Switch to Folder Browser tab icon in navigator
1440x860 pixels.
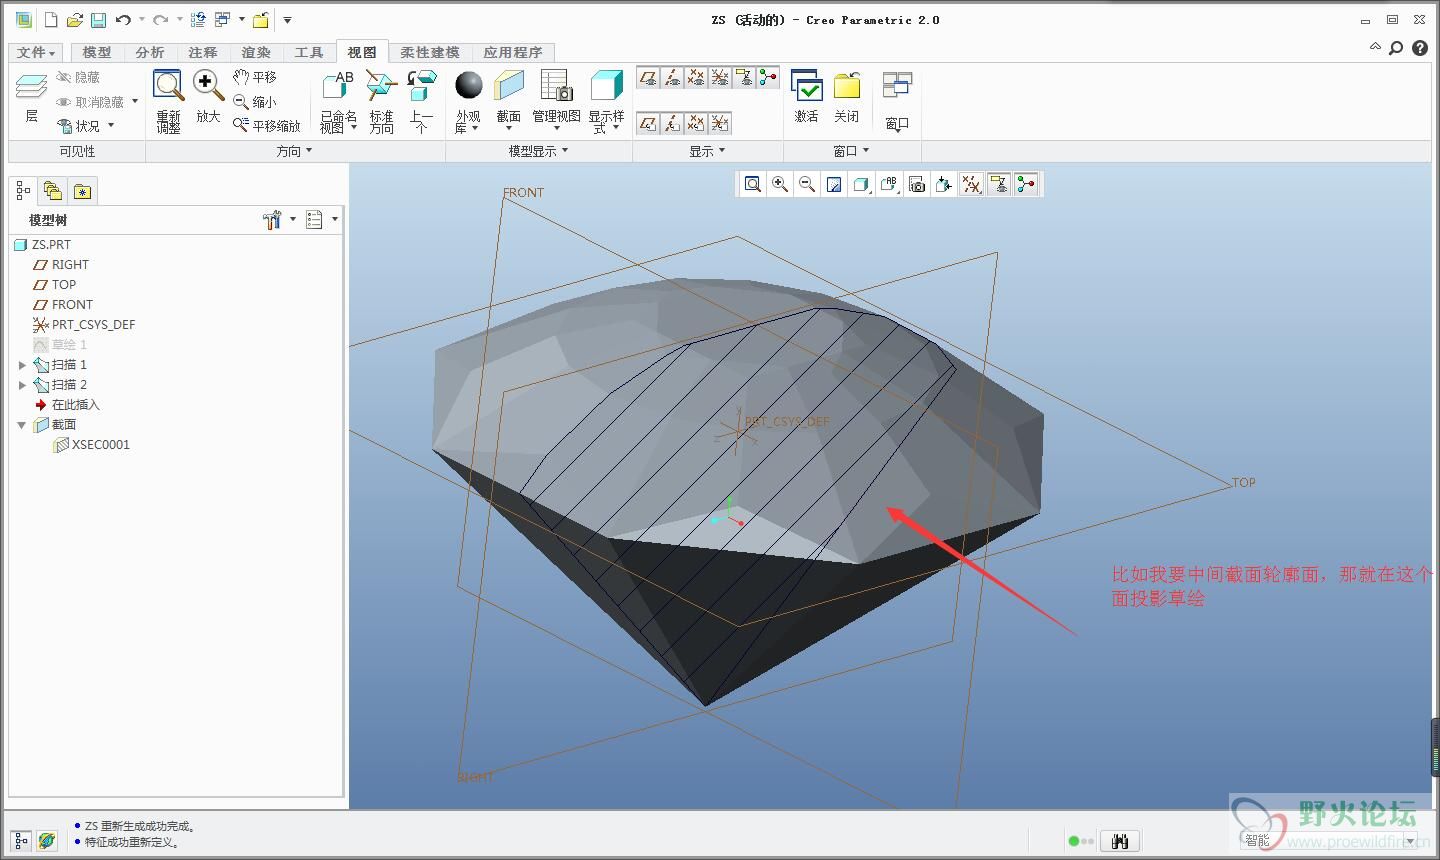click(x=53, y=191)
